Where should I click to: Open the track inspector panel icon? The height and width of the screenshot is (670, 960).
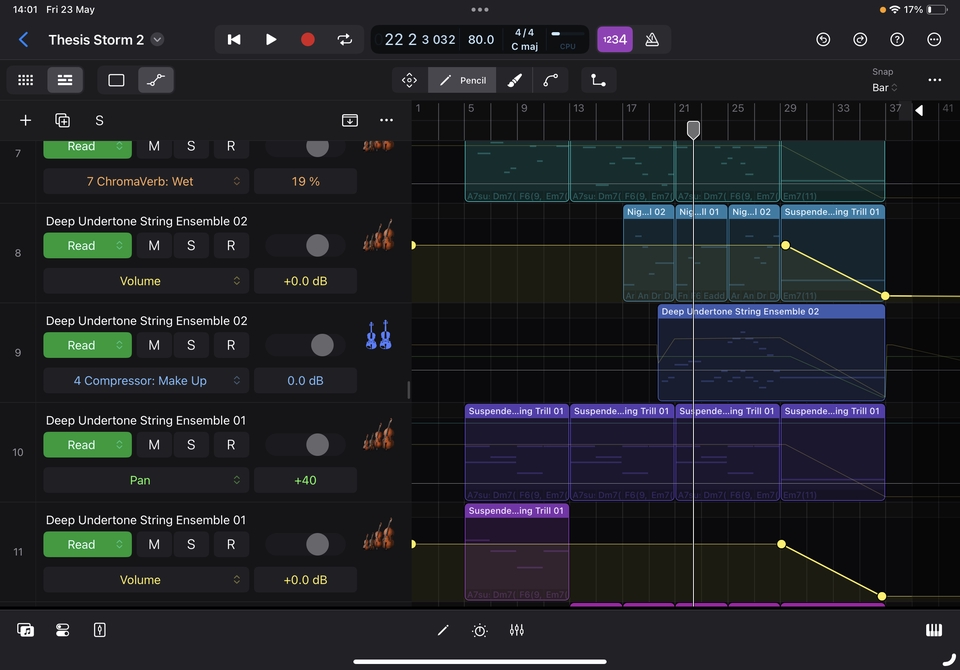click(x=100, y=630)
